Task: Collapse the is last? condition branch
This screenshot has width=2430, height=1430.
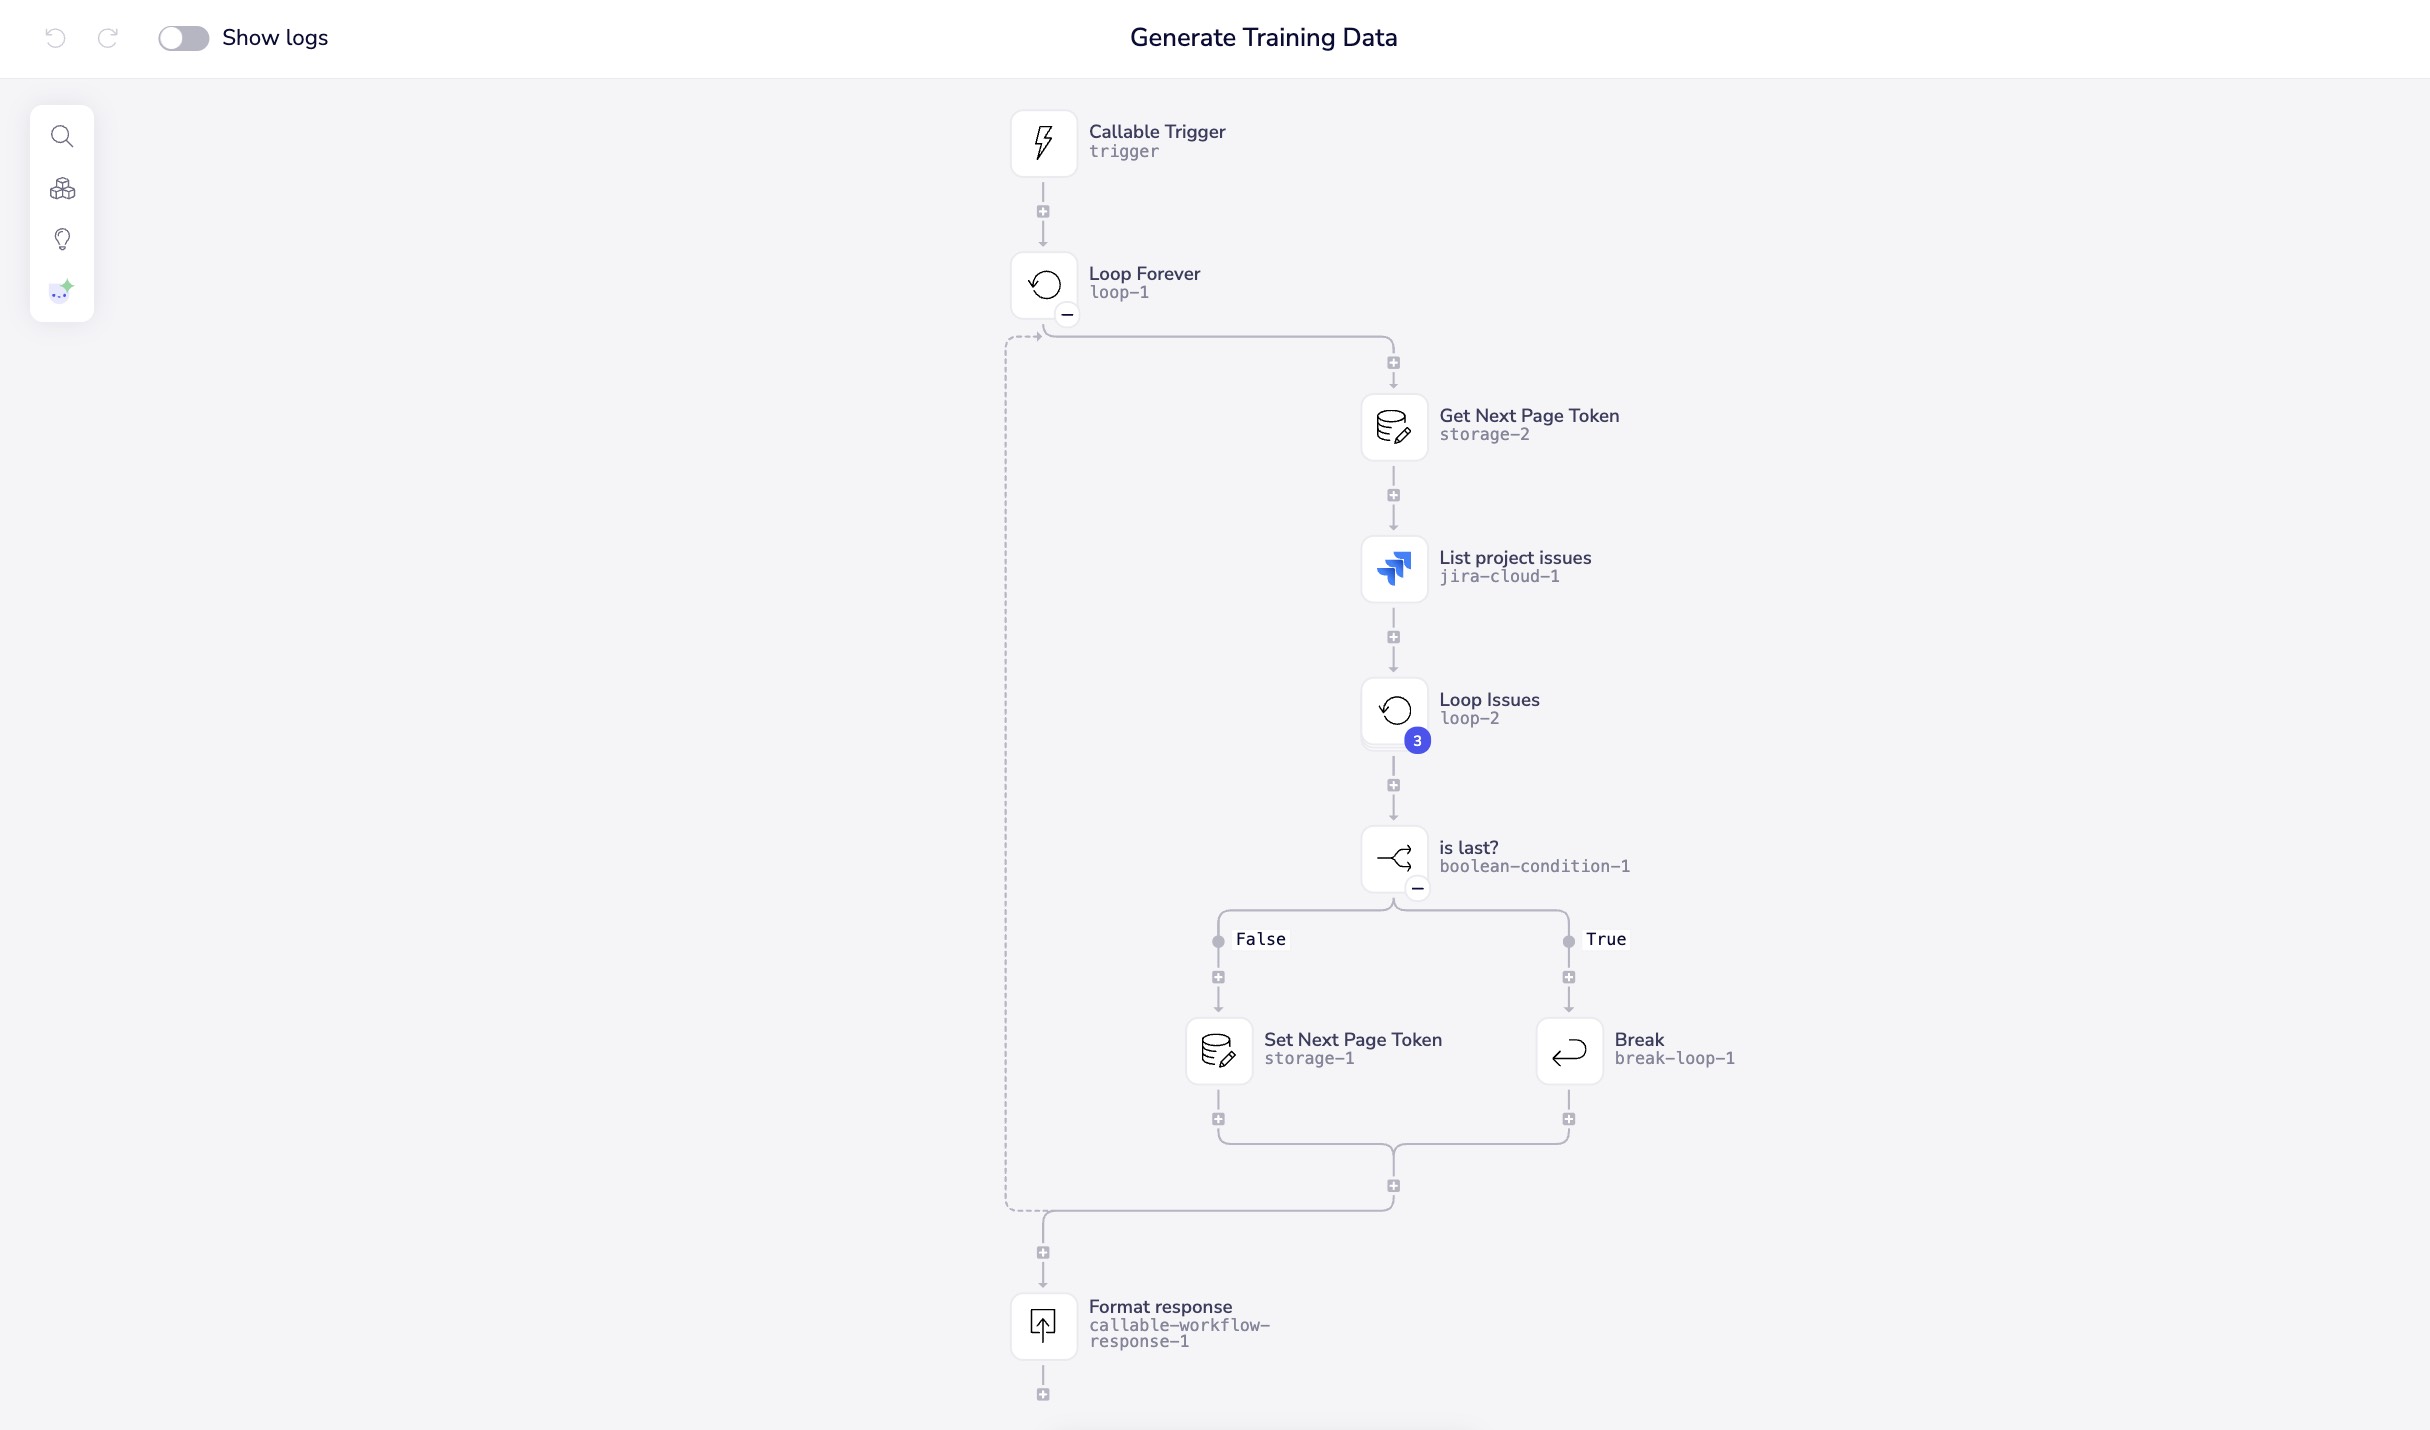Action: [x=1417, y=890]
